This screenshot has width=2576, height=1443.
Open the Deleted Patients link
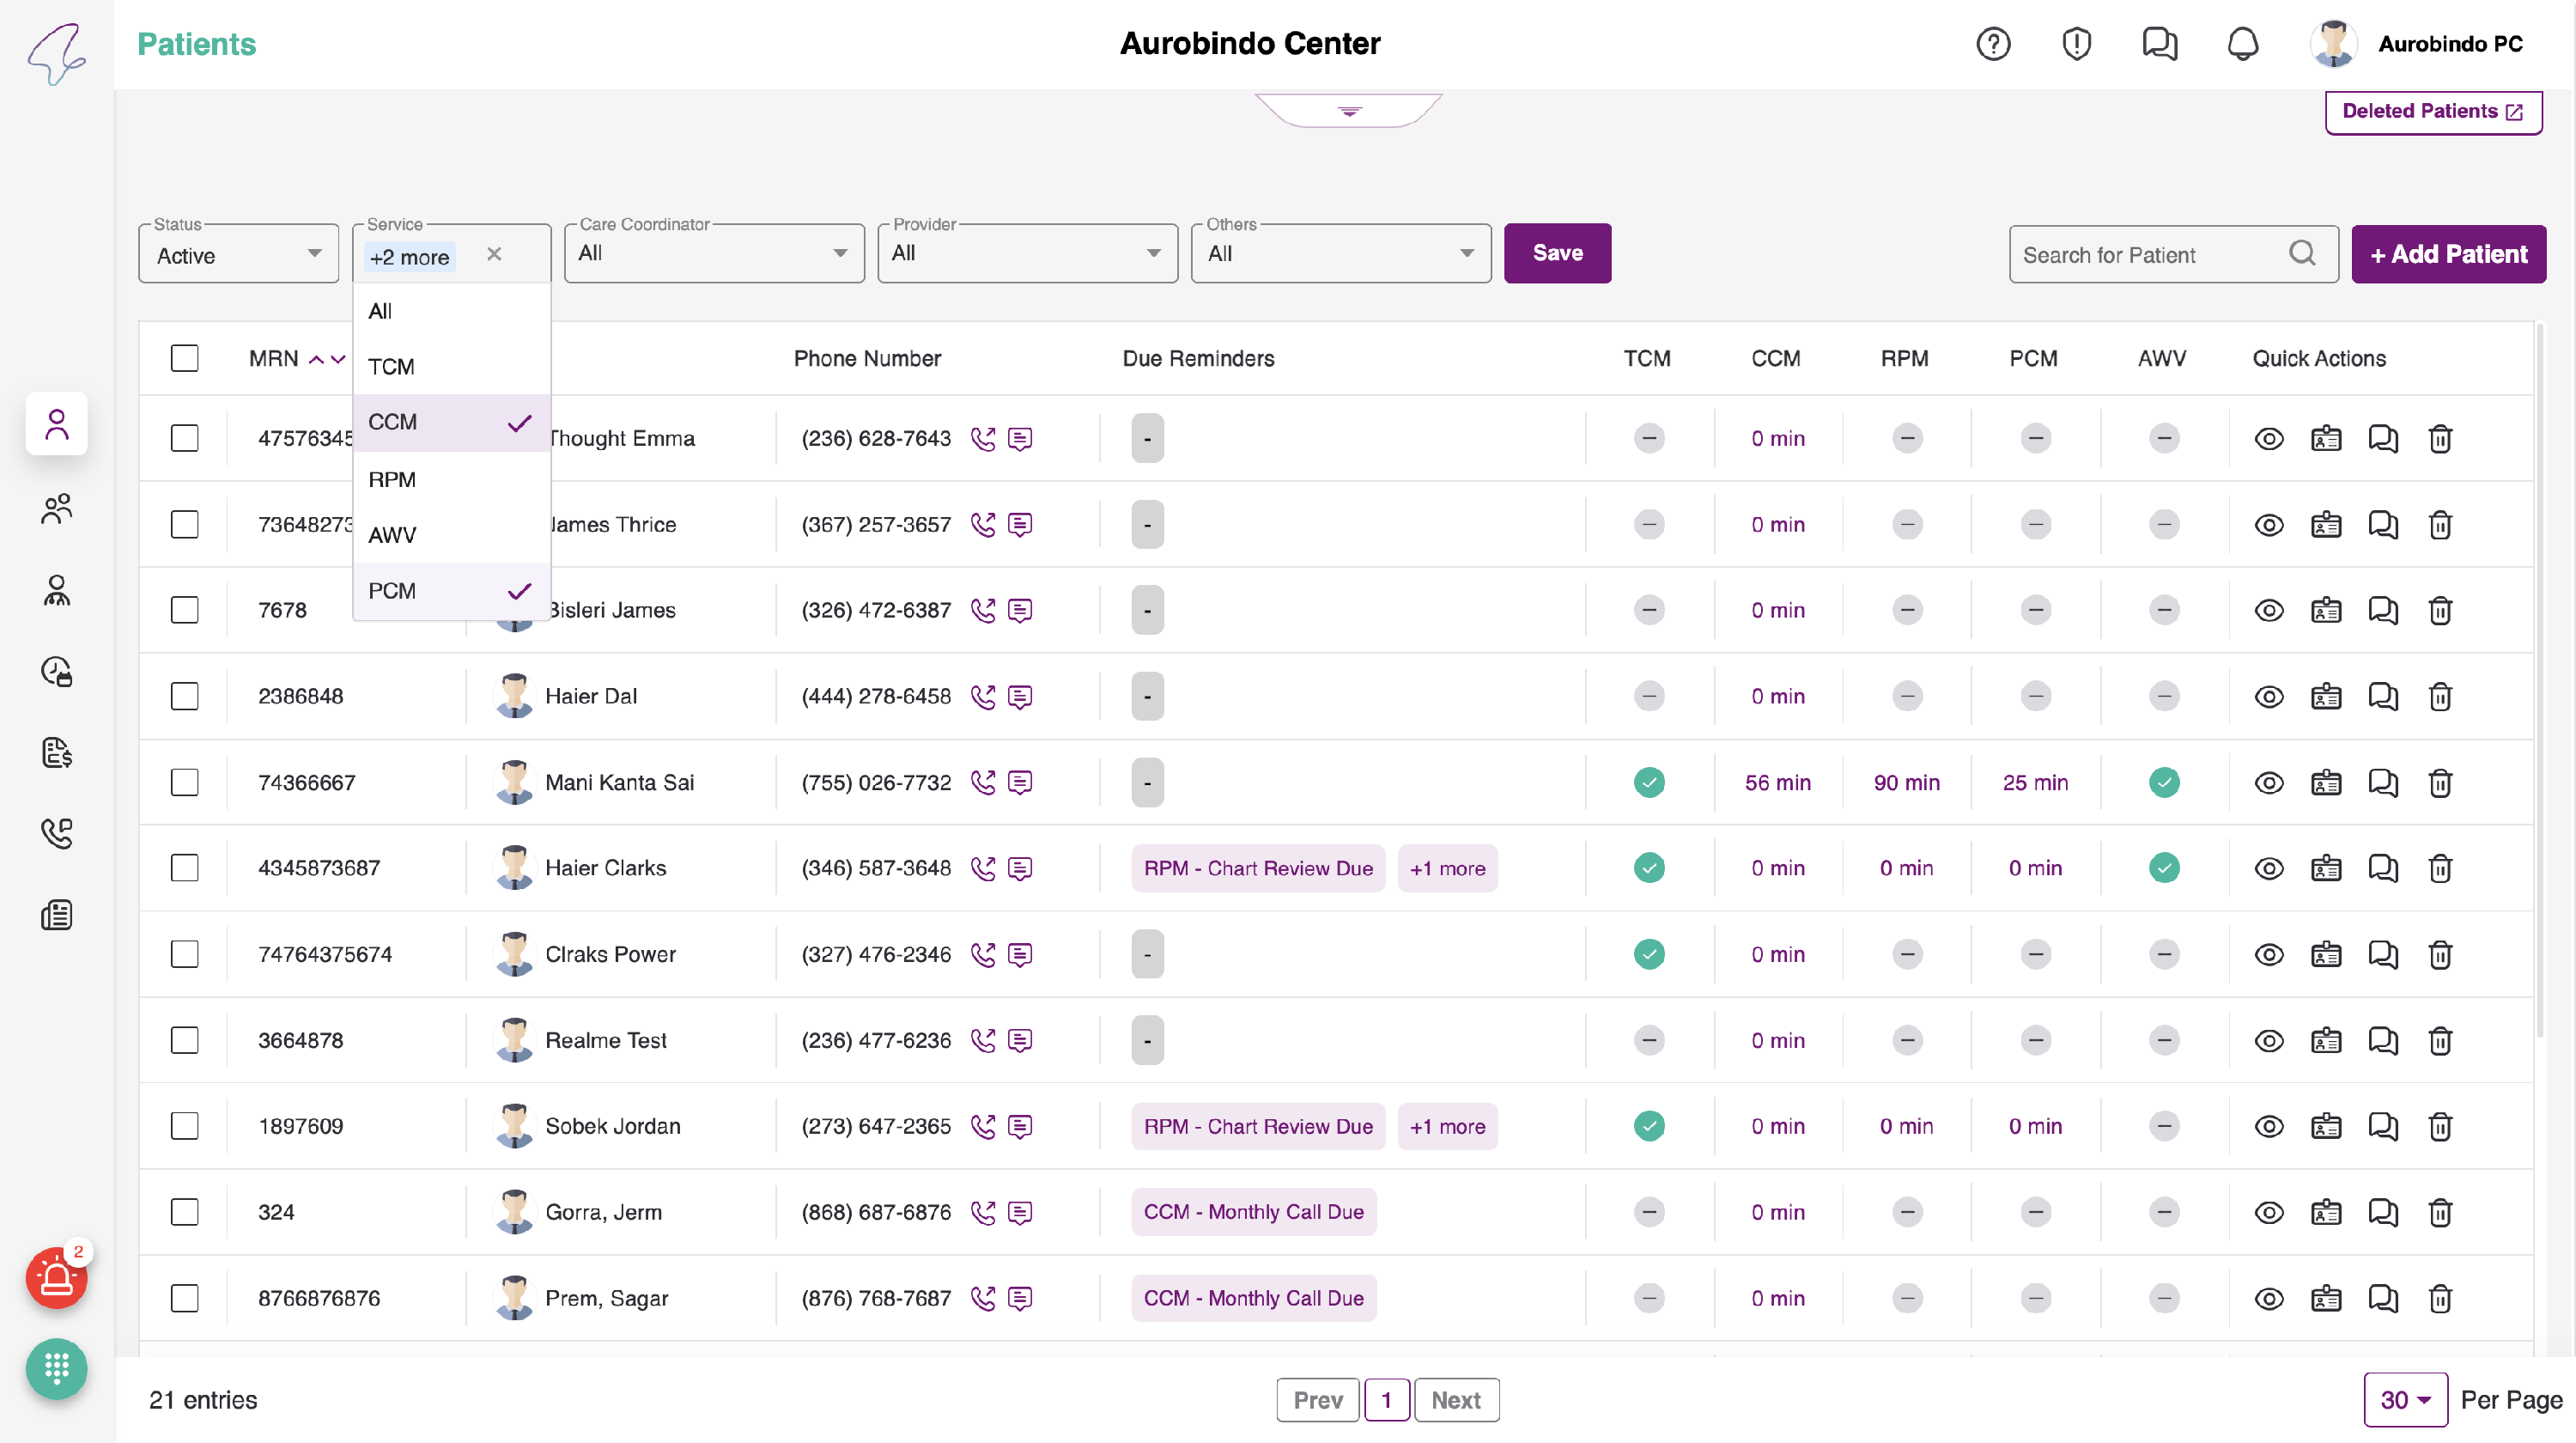2432,111
